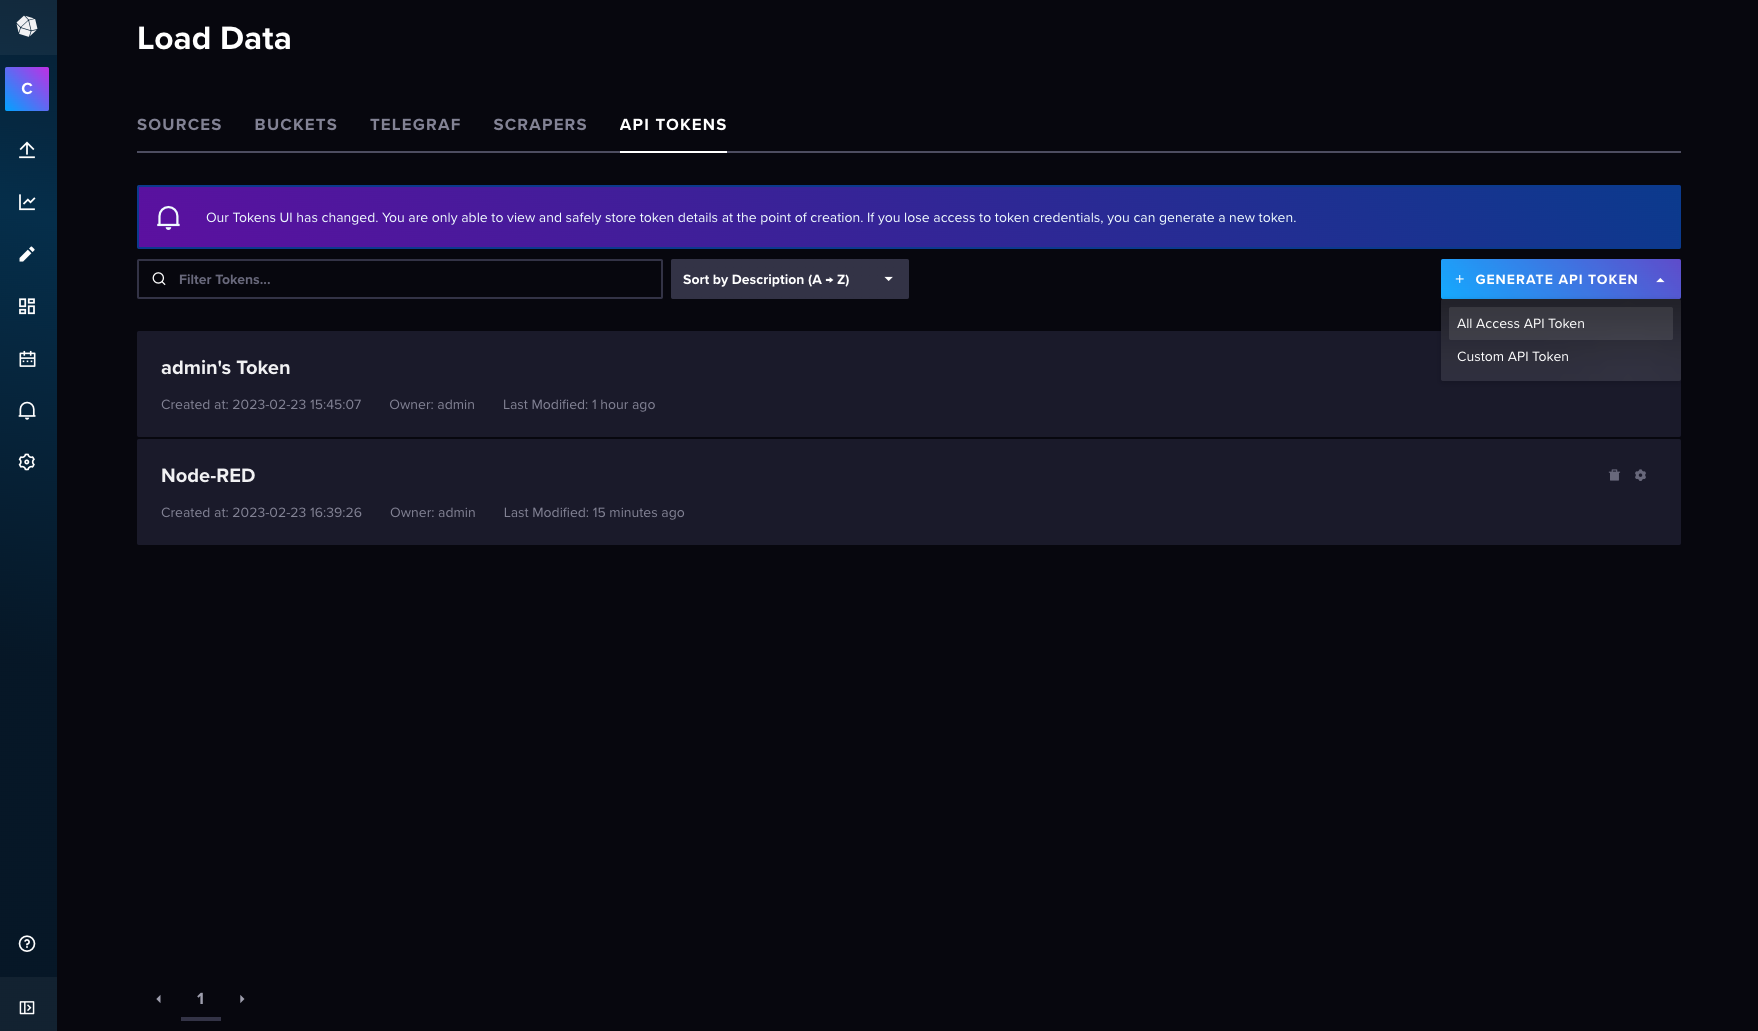This screenshot has width=1758, height=1031.
Task: Open the 'Sort by Description' dropdown
Action: point(789,279)
